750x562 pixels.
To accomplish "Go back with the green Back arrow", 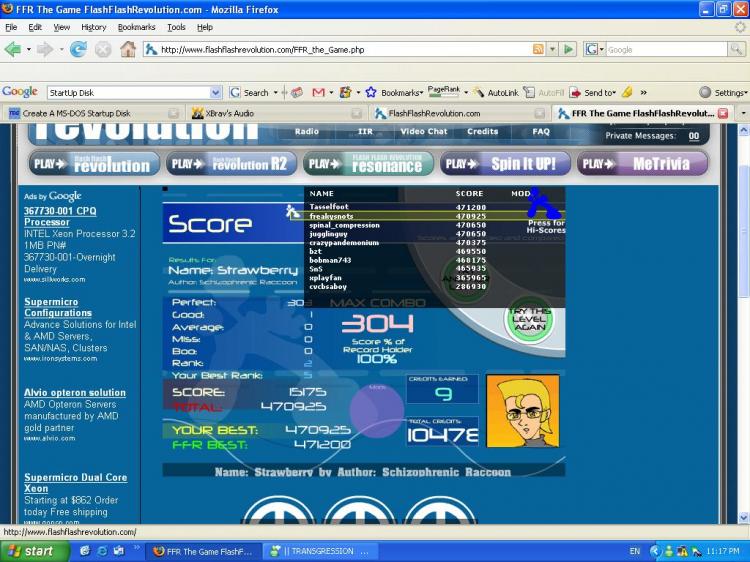I will [x=13, y=49].
